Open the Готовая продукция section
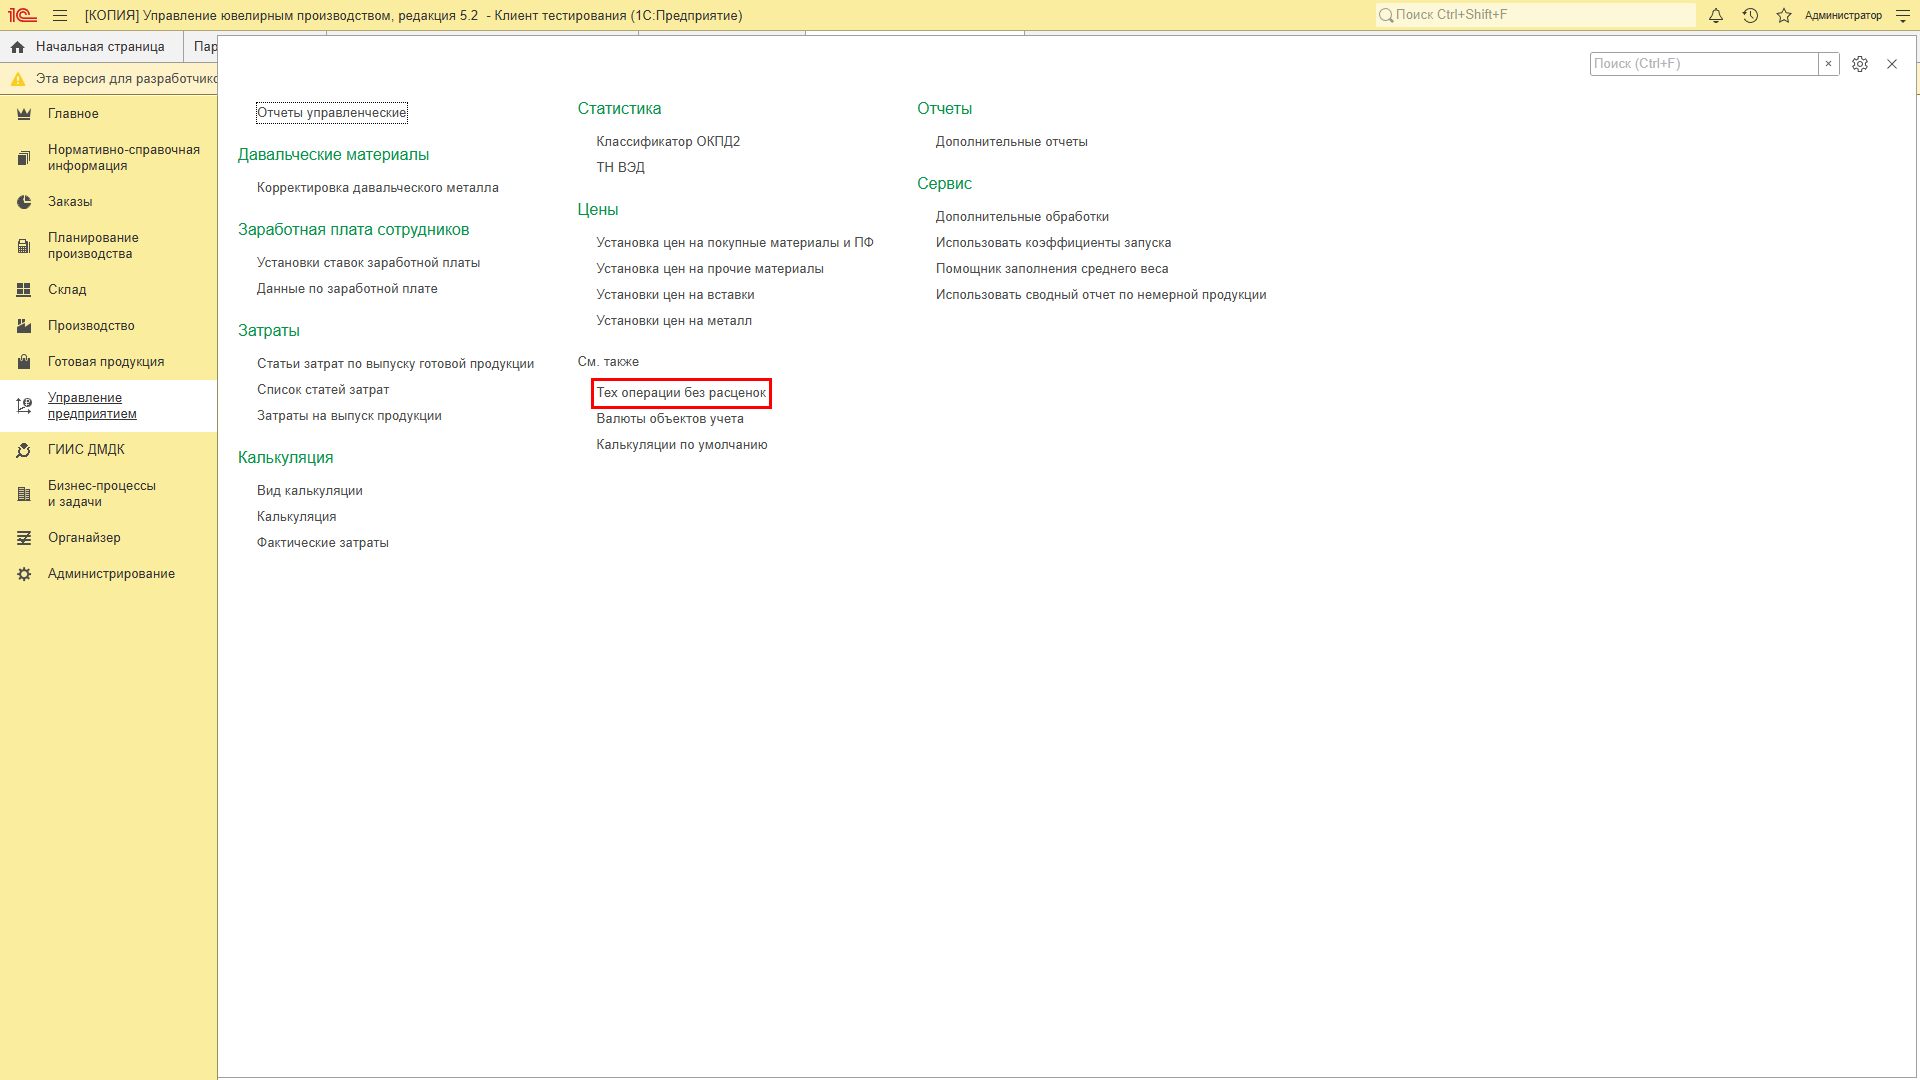The height and width of the screenshot is (1080, 1920). click(106, 362)
